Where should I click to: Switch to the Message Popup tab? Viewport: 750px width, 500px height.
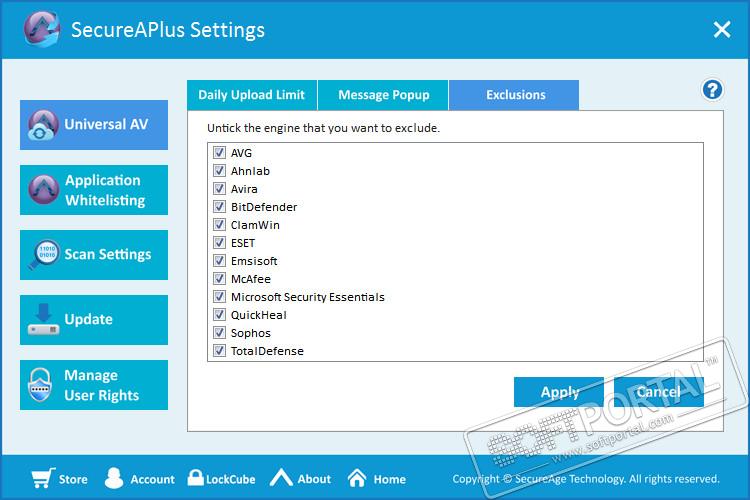click(383, 95)
